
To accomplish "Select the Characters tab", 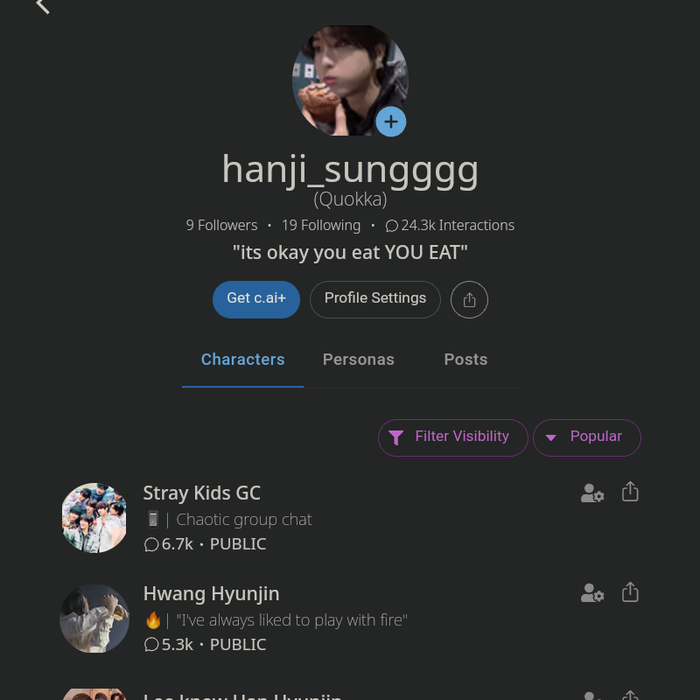I will (x=243, y=359).
